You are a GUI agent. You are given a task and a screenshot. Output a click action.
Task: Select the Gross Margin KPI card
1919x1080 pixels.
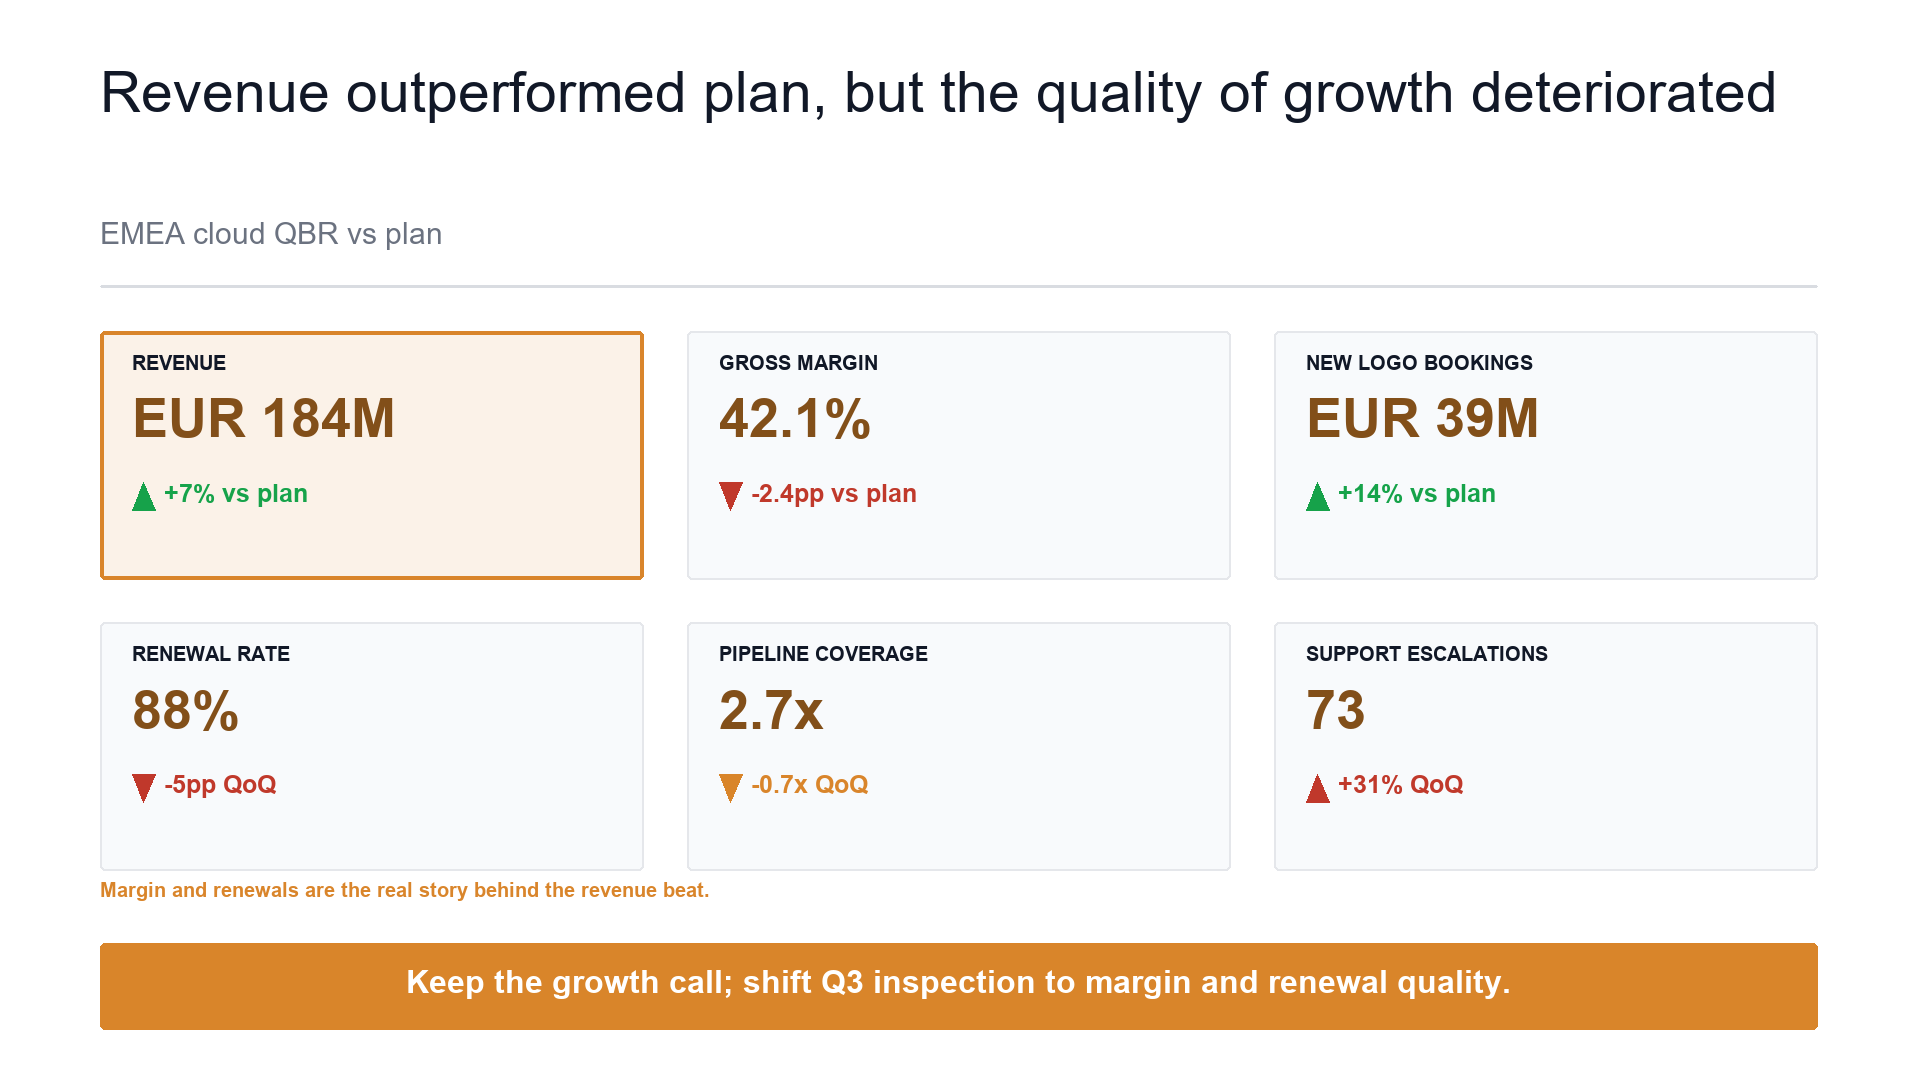(959, 455)
